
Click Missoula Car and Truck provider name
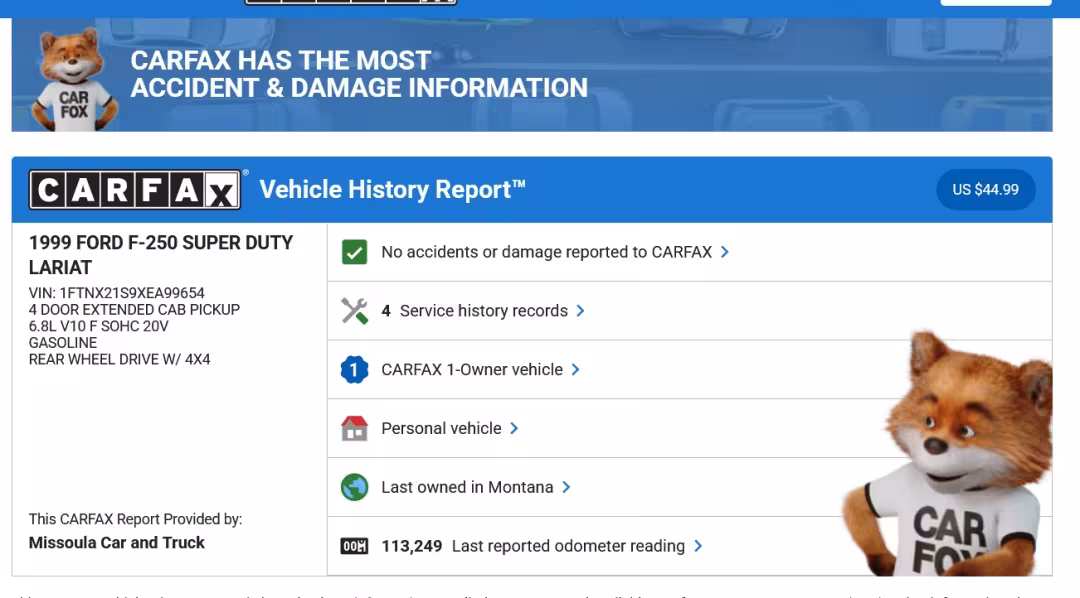(116, 543)
